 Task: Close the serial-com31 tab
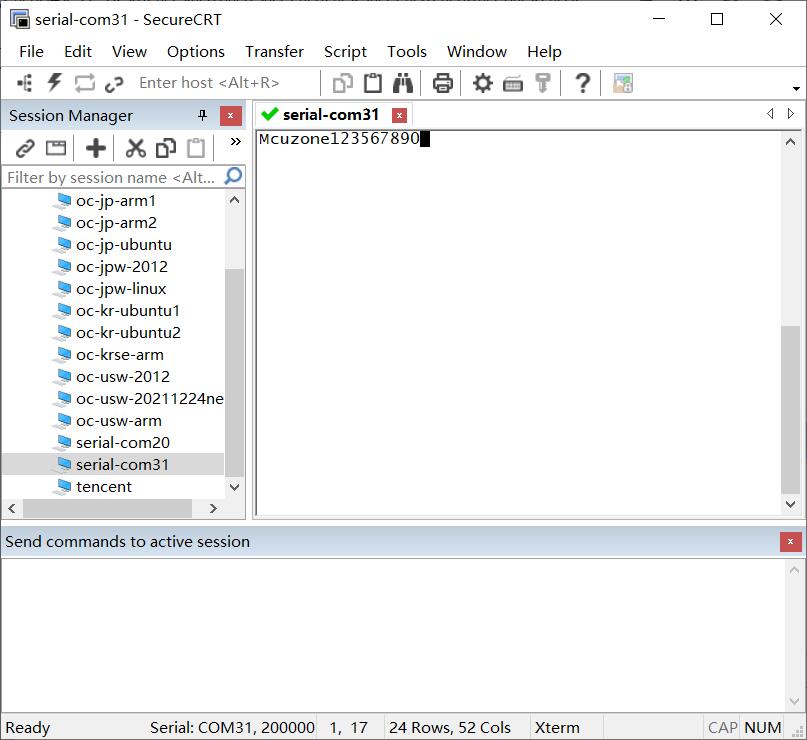[x=399, y=115]
